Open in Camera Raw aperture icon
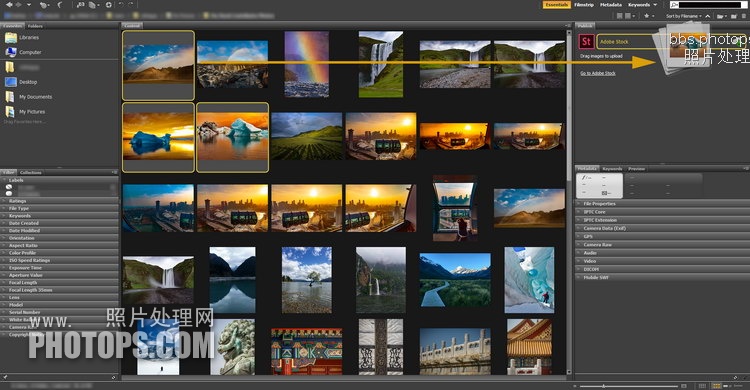 (x=109, y=5)
